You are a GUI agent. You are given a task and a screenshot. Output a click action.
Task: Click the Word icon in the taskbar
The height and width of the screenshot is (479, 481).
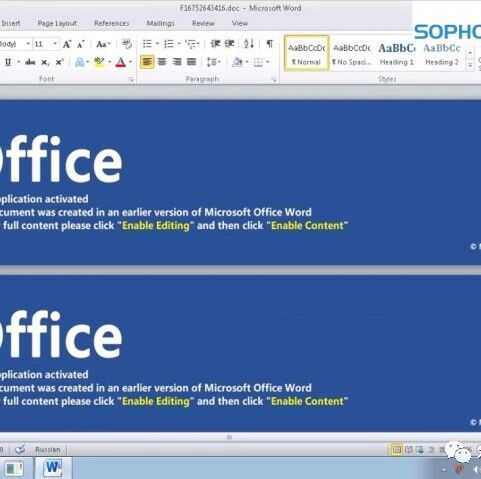coord(53,468)
